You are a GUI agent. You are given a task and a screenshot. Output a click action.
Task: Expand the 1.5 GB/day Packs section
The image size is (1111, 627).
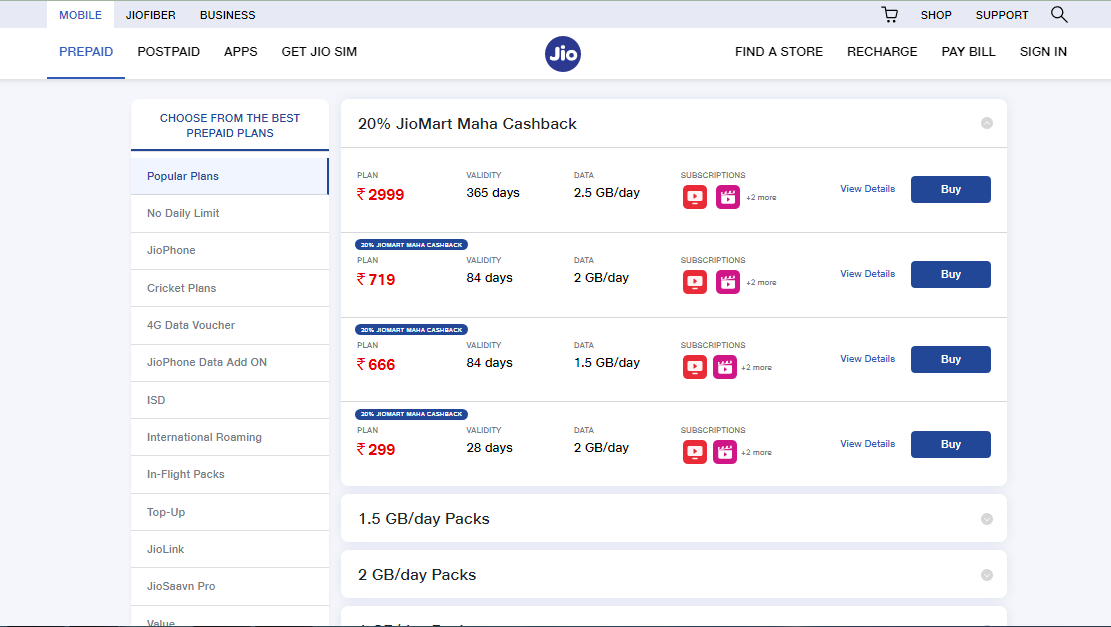(x=986, y=519)
